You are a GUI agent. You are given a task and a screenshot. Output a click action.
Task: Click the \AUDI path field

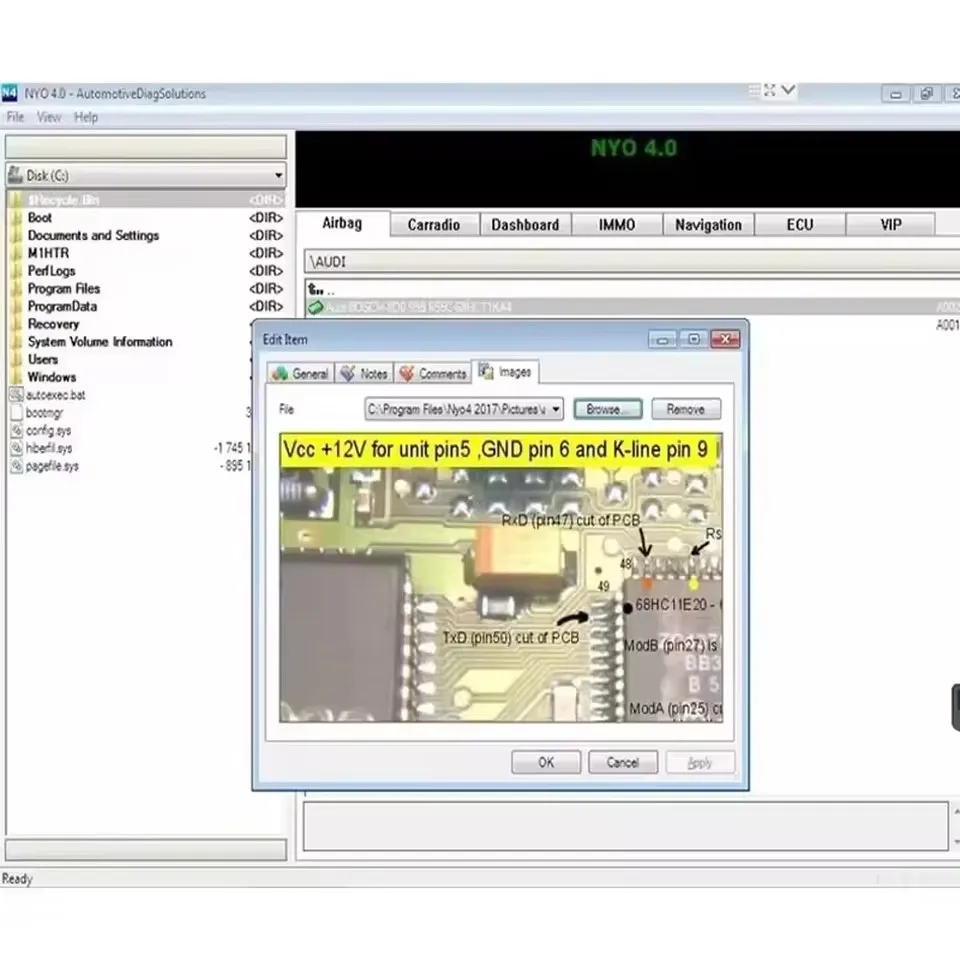[x=632, y=261]
